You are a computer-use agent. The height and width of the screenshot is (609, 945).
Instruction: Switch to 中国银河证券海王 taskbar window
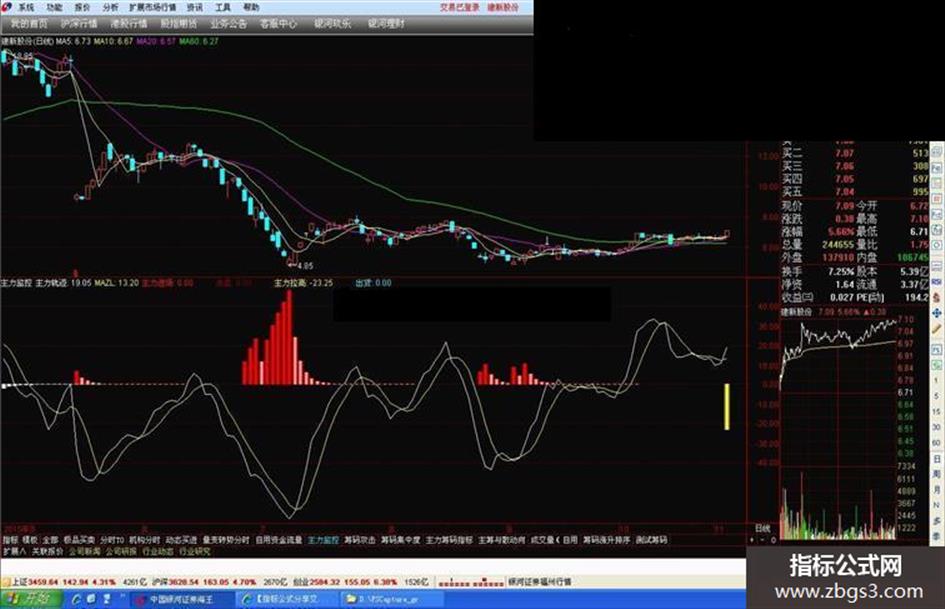[181, 599]
